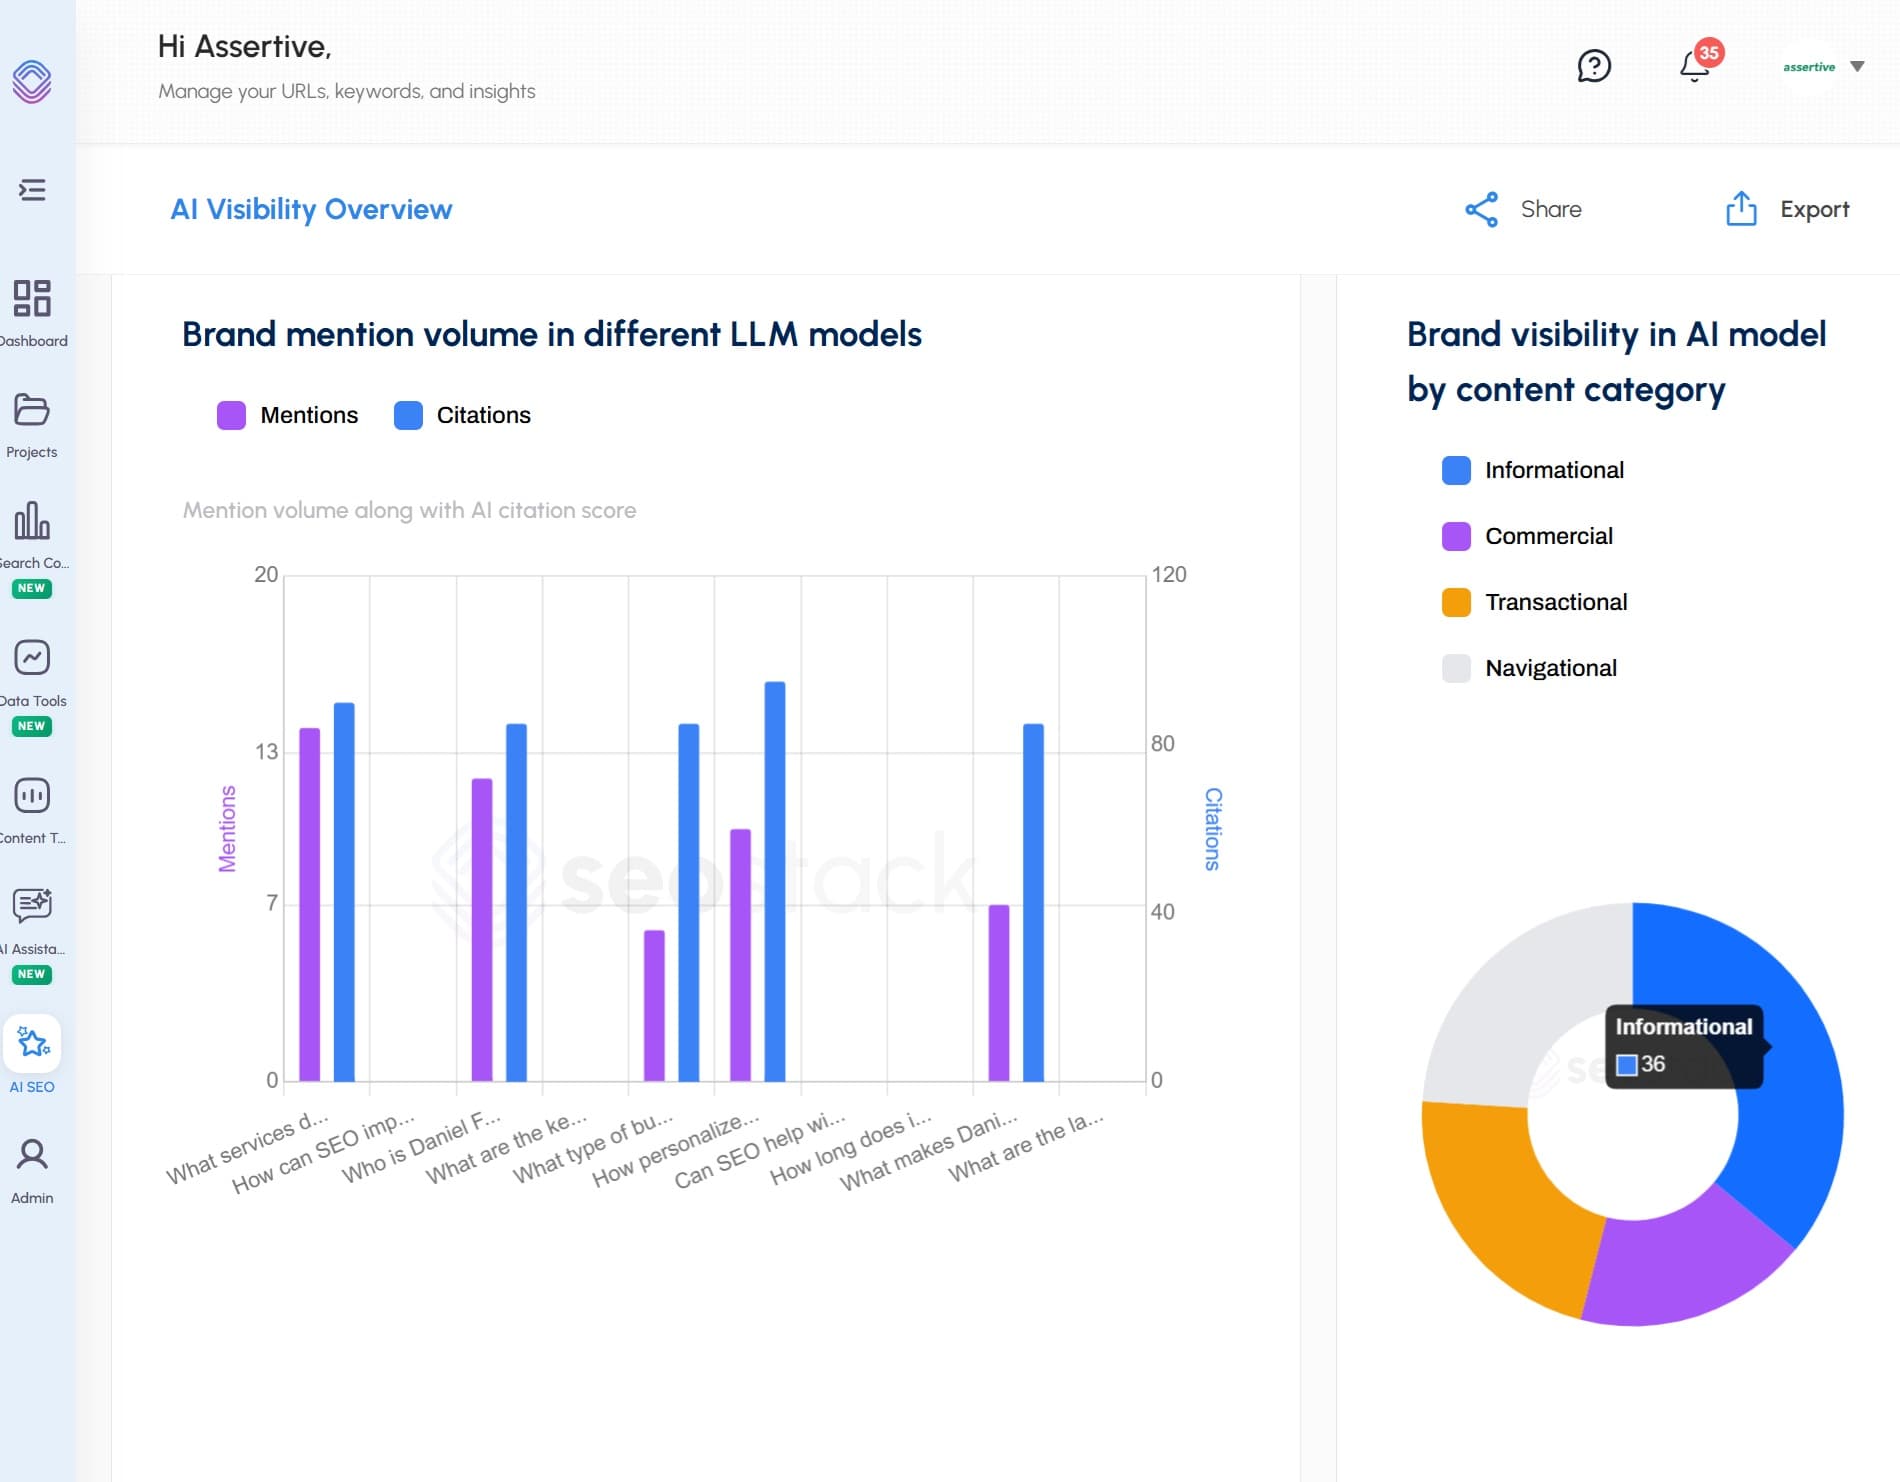Click the 'What services d...' Mentions bar

click(x=310, y=904)
